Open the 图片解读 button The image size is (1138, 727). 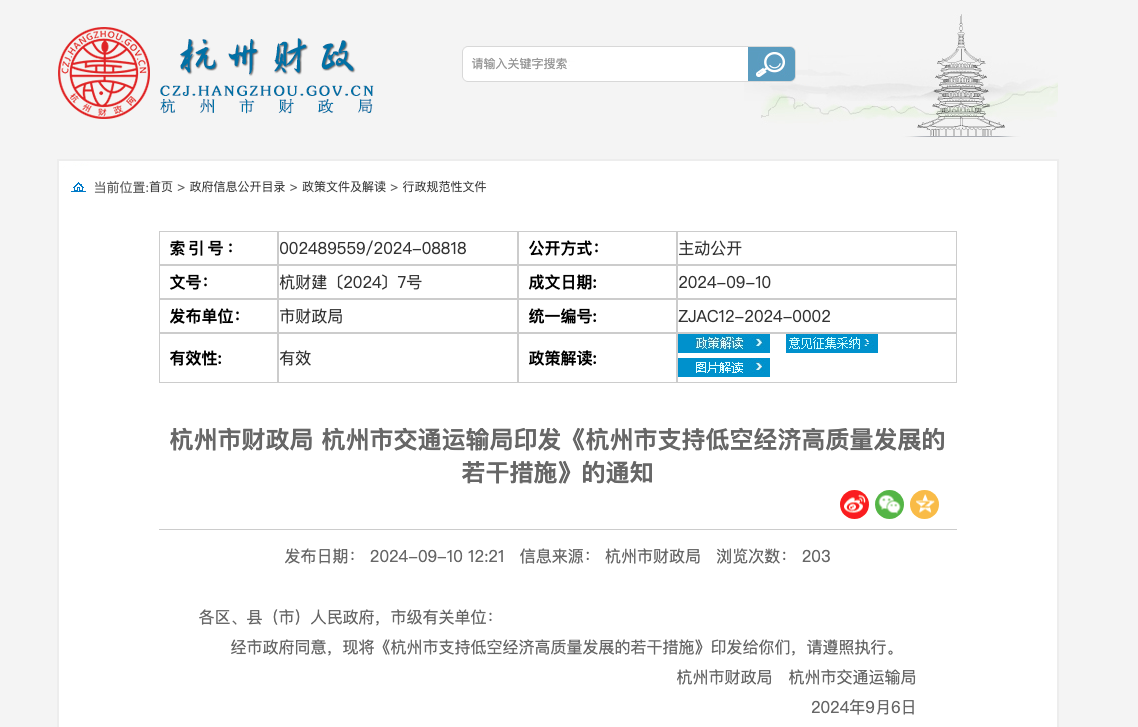[724, 368]
